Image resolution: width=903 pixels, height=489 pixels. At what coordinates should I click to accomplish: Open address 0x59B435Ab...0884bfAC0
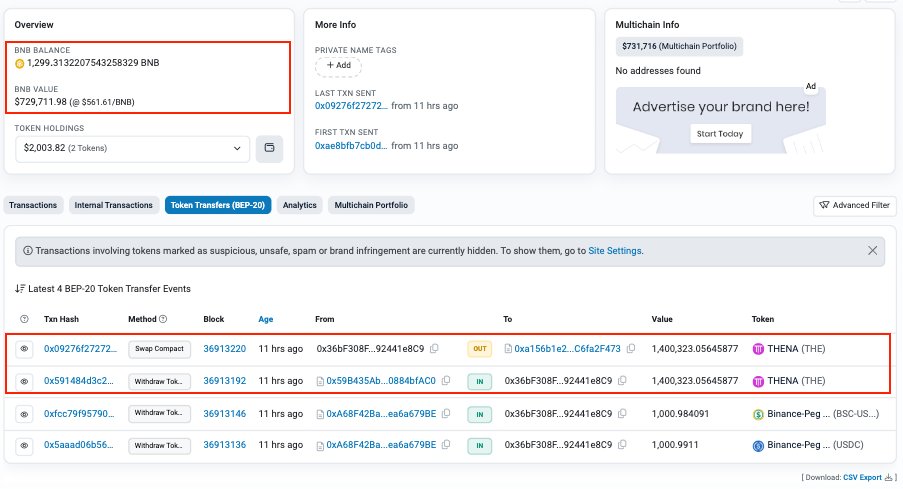(381, 381)
